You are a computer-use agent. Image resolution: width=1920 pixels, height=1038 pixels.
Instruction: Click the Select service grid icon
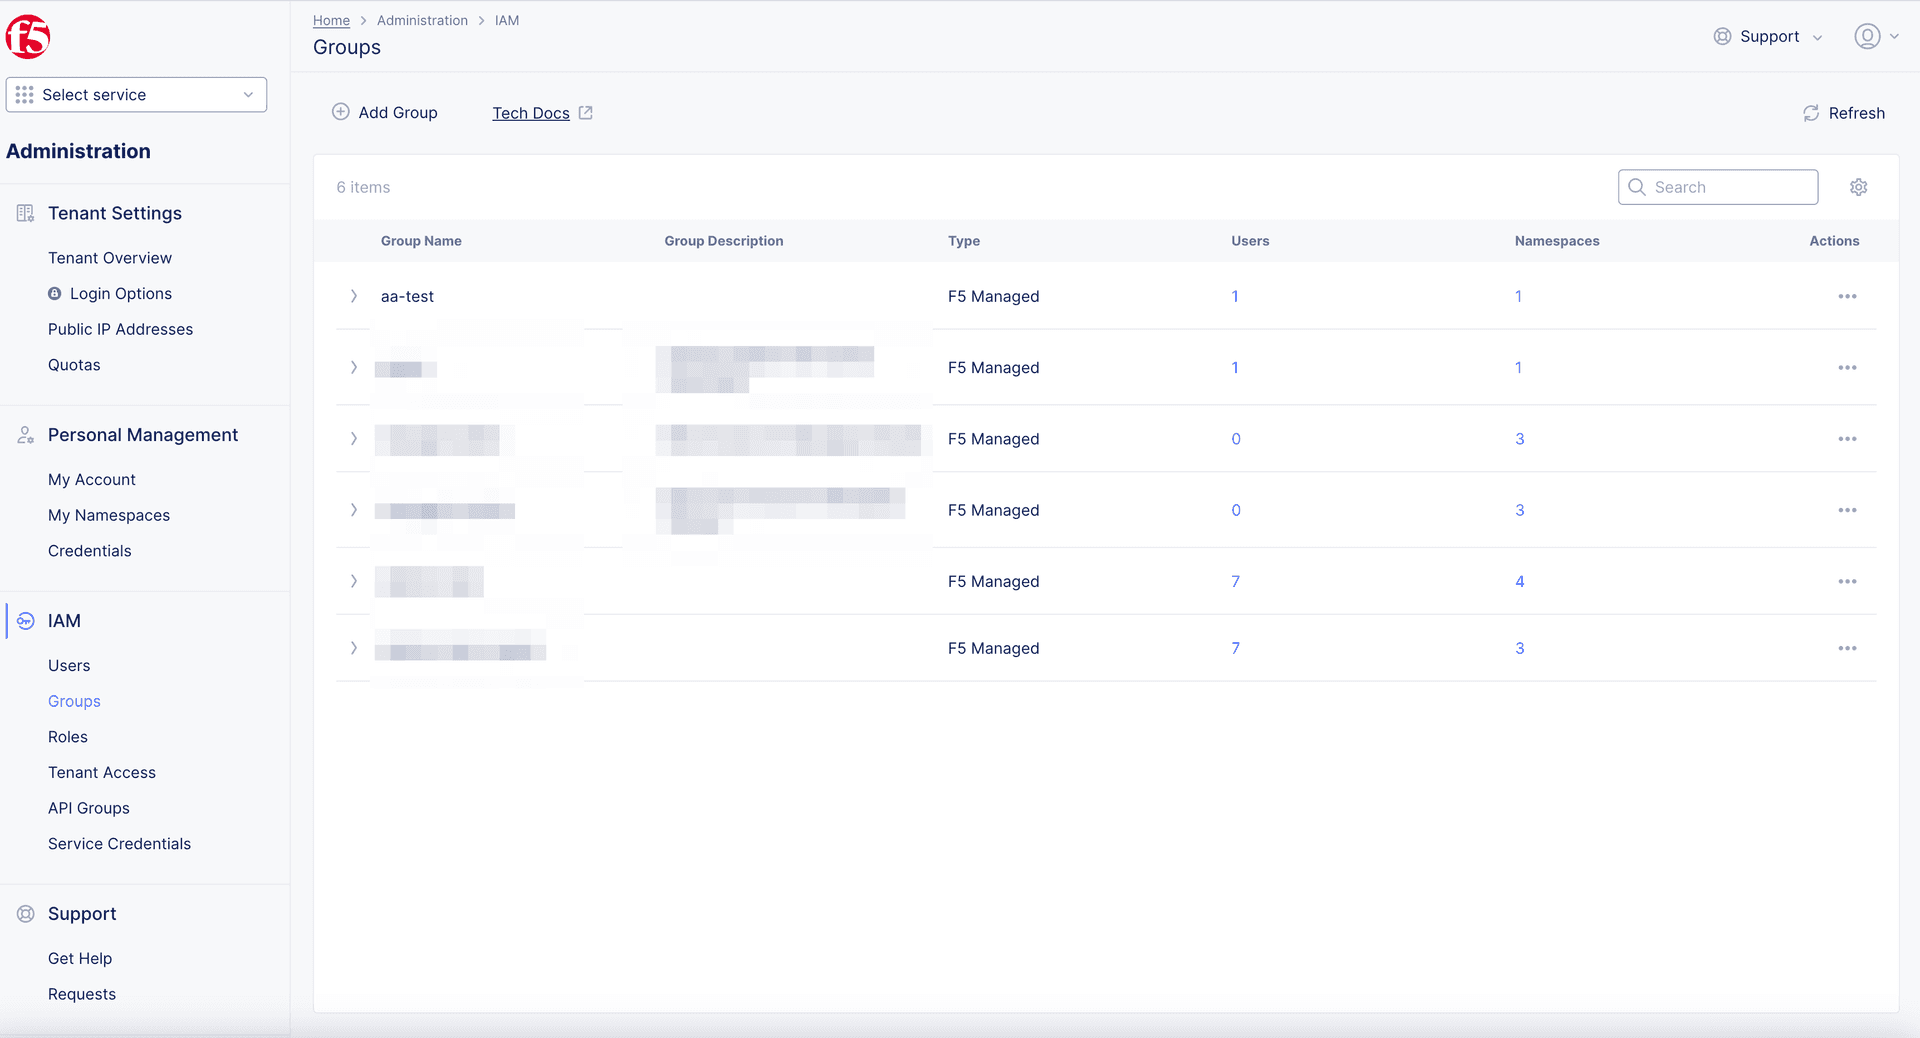[x=25, y=95]
